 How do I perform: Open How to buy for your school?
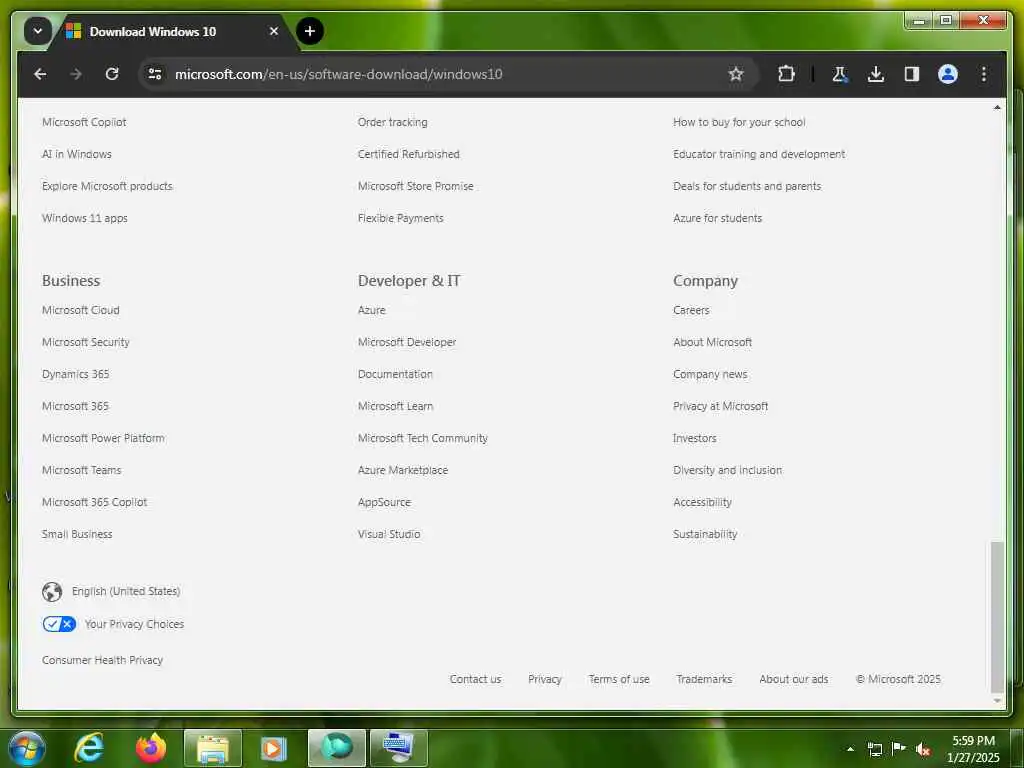coord(739,122)
